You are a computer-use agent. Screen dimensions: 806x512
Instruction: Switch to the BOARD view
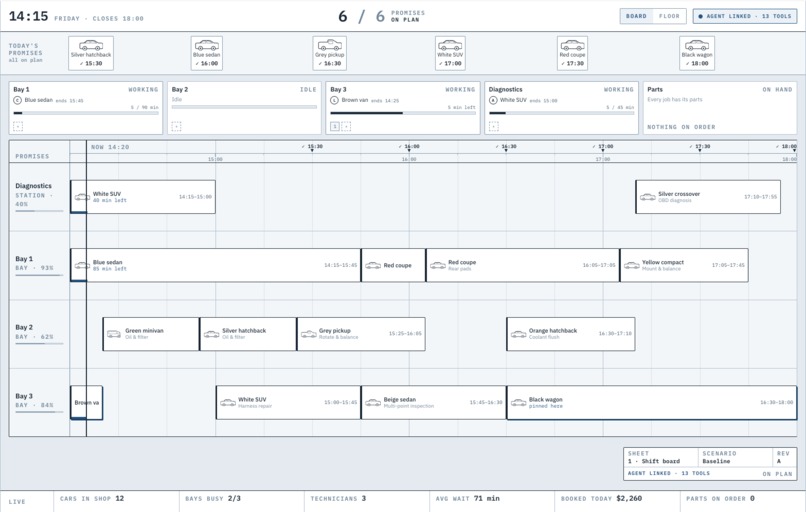(636, 16)
